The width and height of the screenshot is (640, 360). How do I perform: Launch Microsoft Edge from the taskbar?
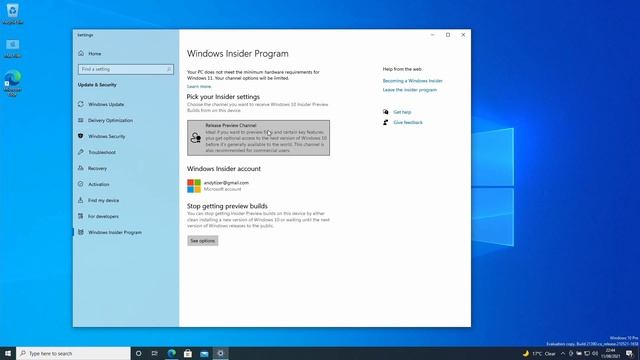pos(171,353)
